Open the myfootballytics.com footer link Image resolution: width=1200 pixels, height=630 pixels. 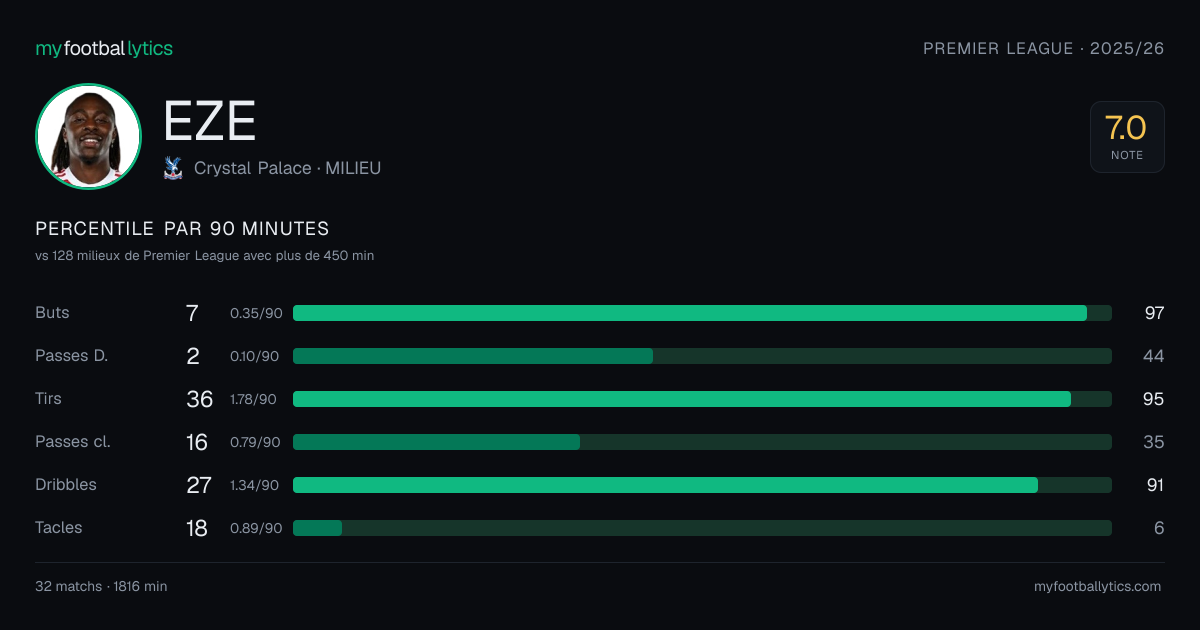(1098, 586)
